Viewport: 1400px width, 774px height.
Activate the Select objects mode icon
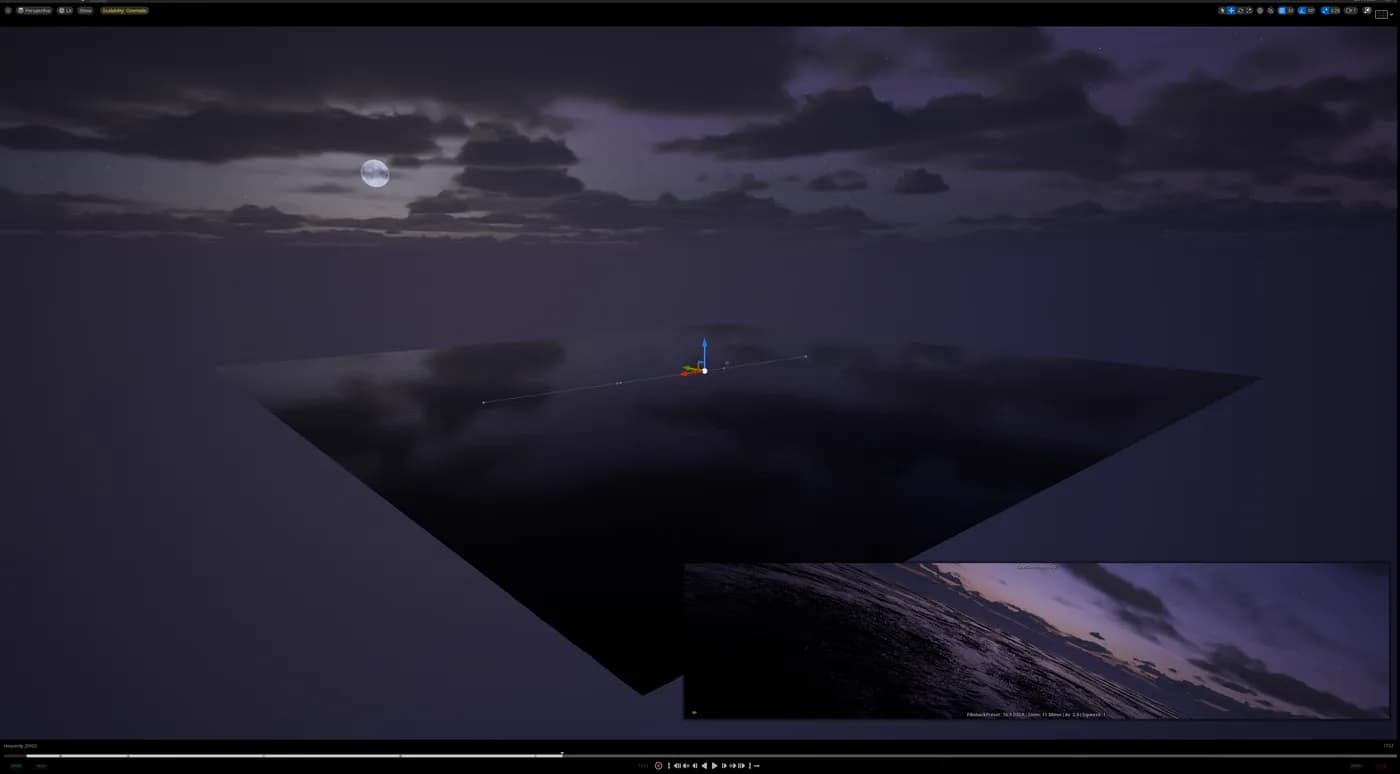coord(1222,10)
